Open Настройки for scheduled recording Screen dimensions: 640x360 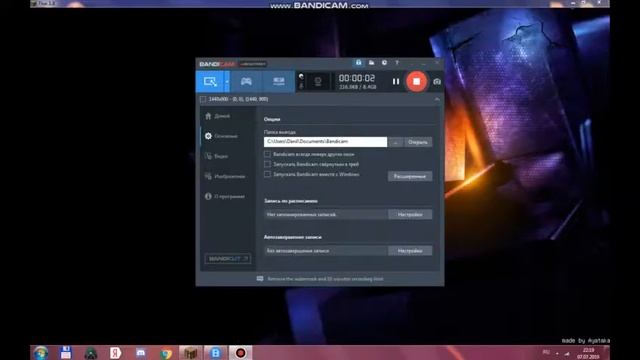(410, 214)
